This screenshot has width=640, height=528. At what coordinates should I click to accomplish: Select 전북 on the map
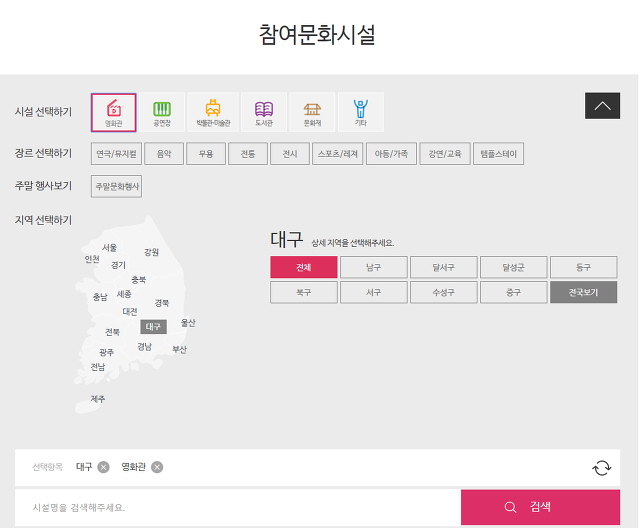pos(112,332)
